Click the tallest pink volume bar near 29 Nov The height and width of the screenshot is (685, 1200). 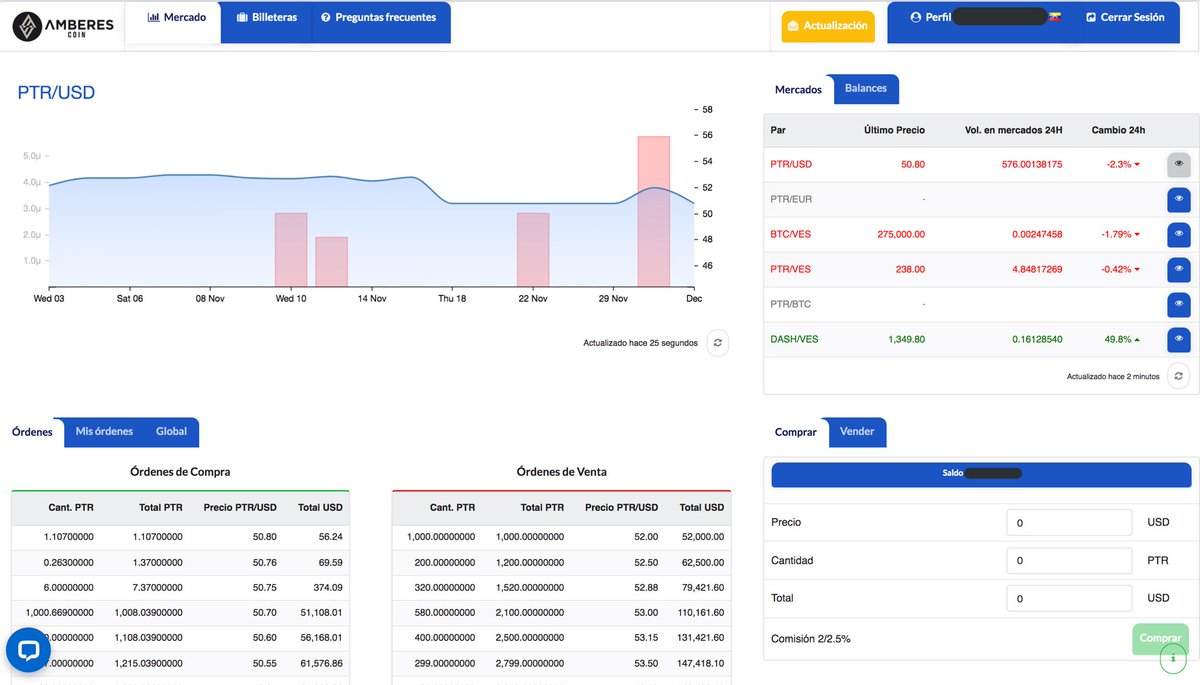pyautogui.click(x=654, y=210)
